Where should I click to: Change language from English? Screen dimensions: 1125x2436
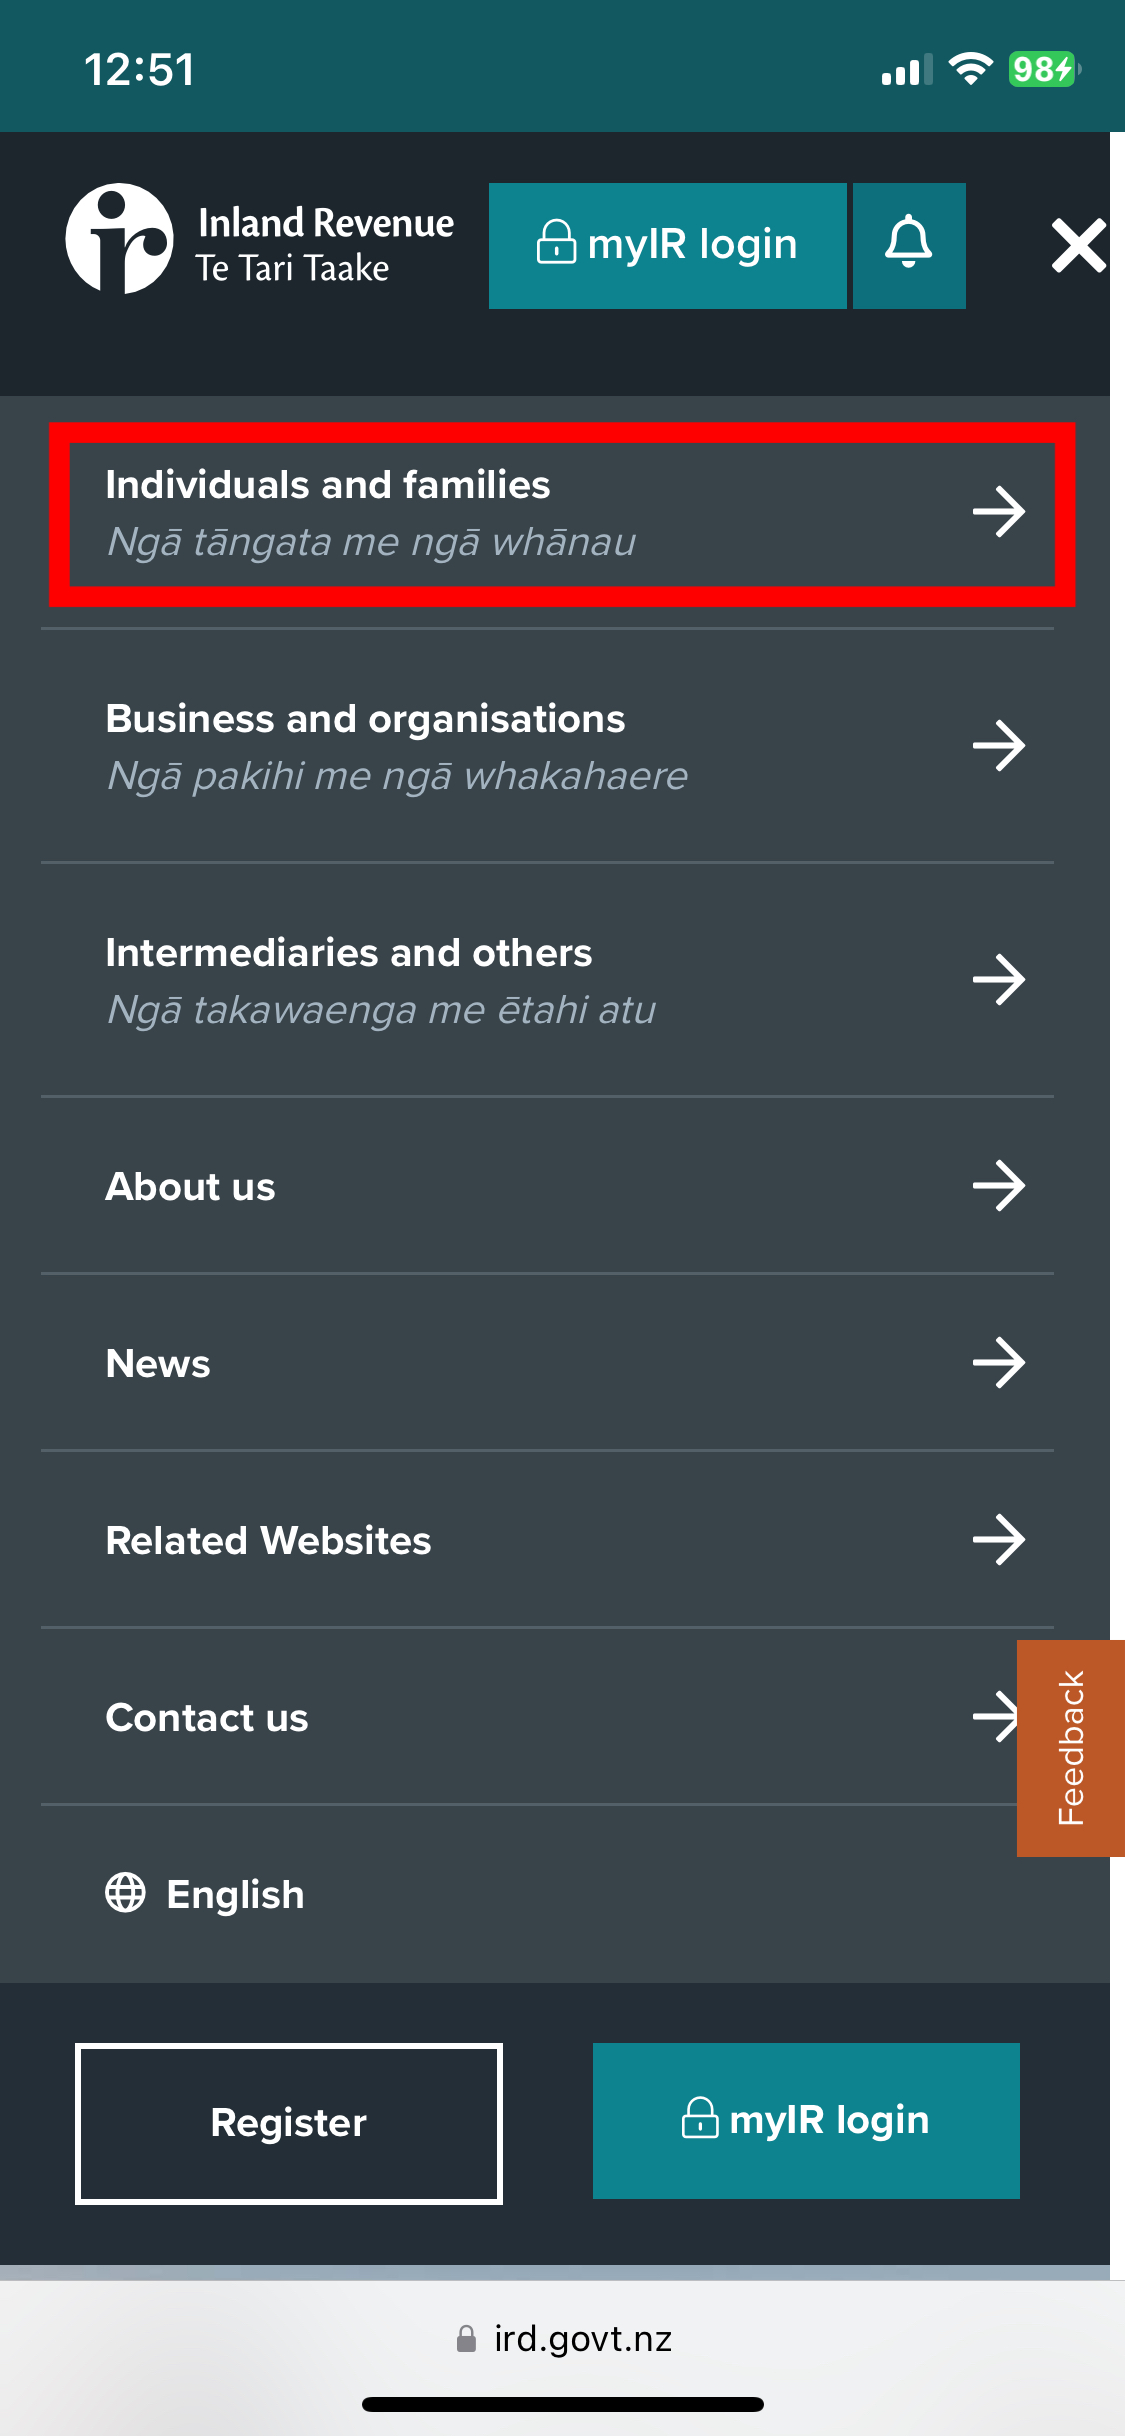[235, 1895]
